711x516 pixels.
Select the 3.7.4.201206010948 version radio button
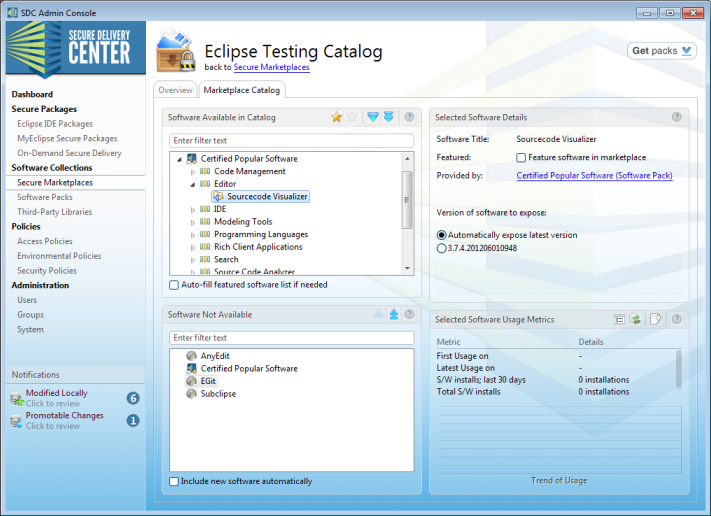442,249
